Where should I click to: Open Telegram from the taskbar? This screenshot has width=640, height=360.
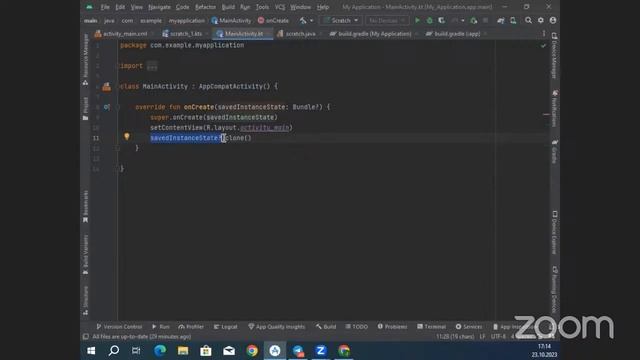(x=298, y=351)
